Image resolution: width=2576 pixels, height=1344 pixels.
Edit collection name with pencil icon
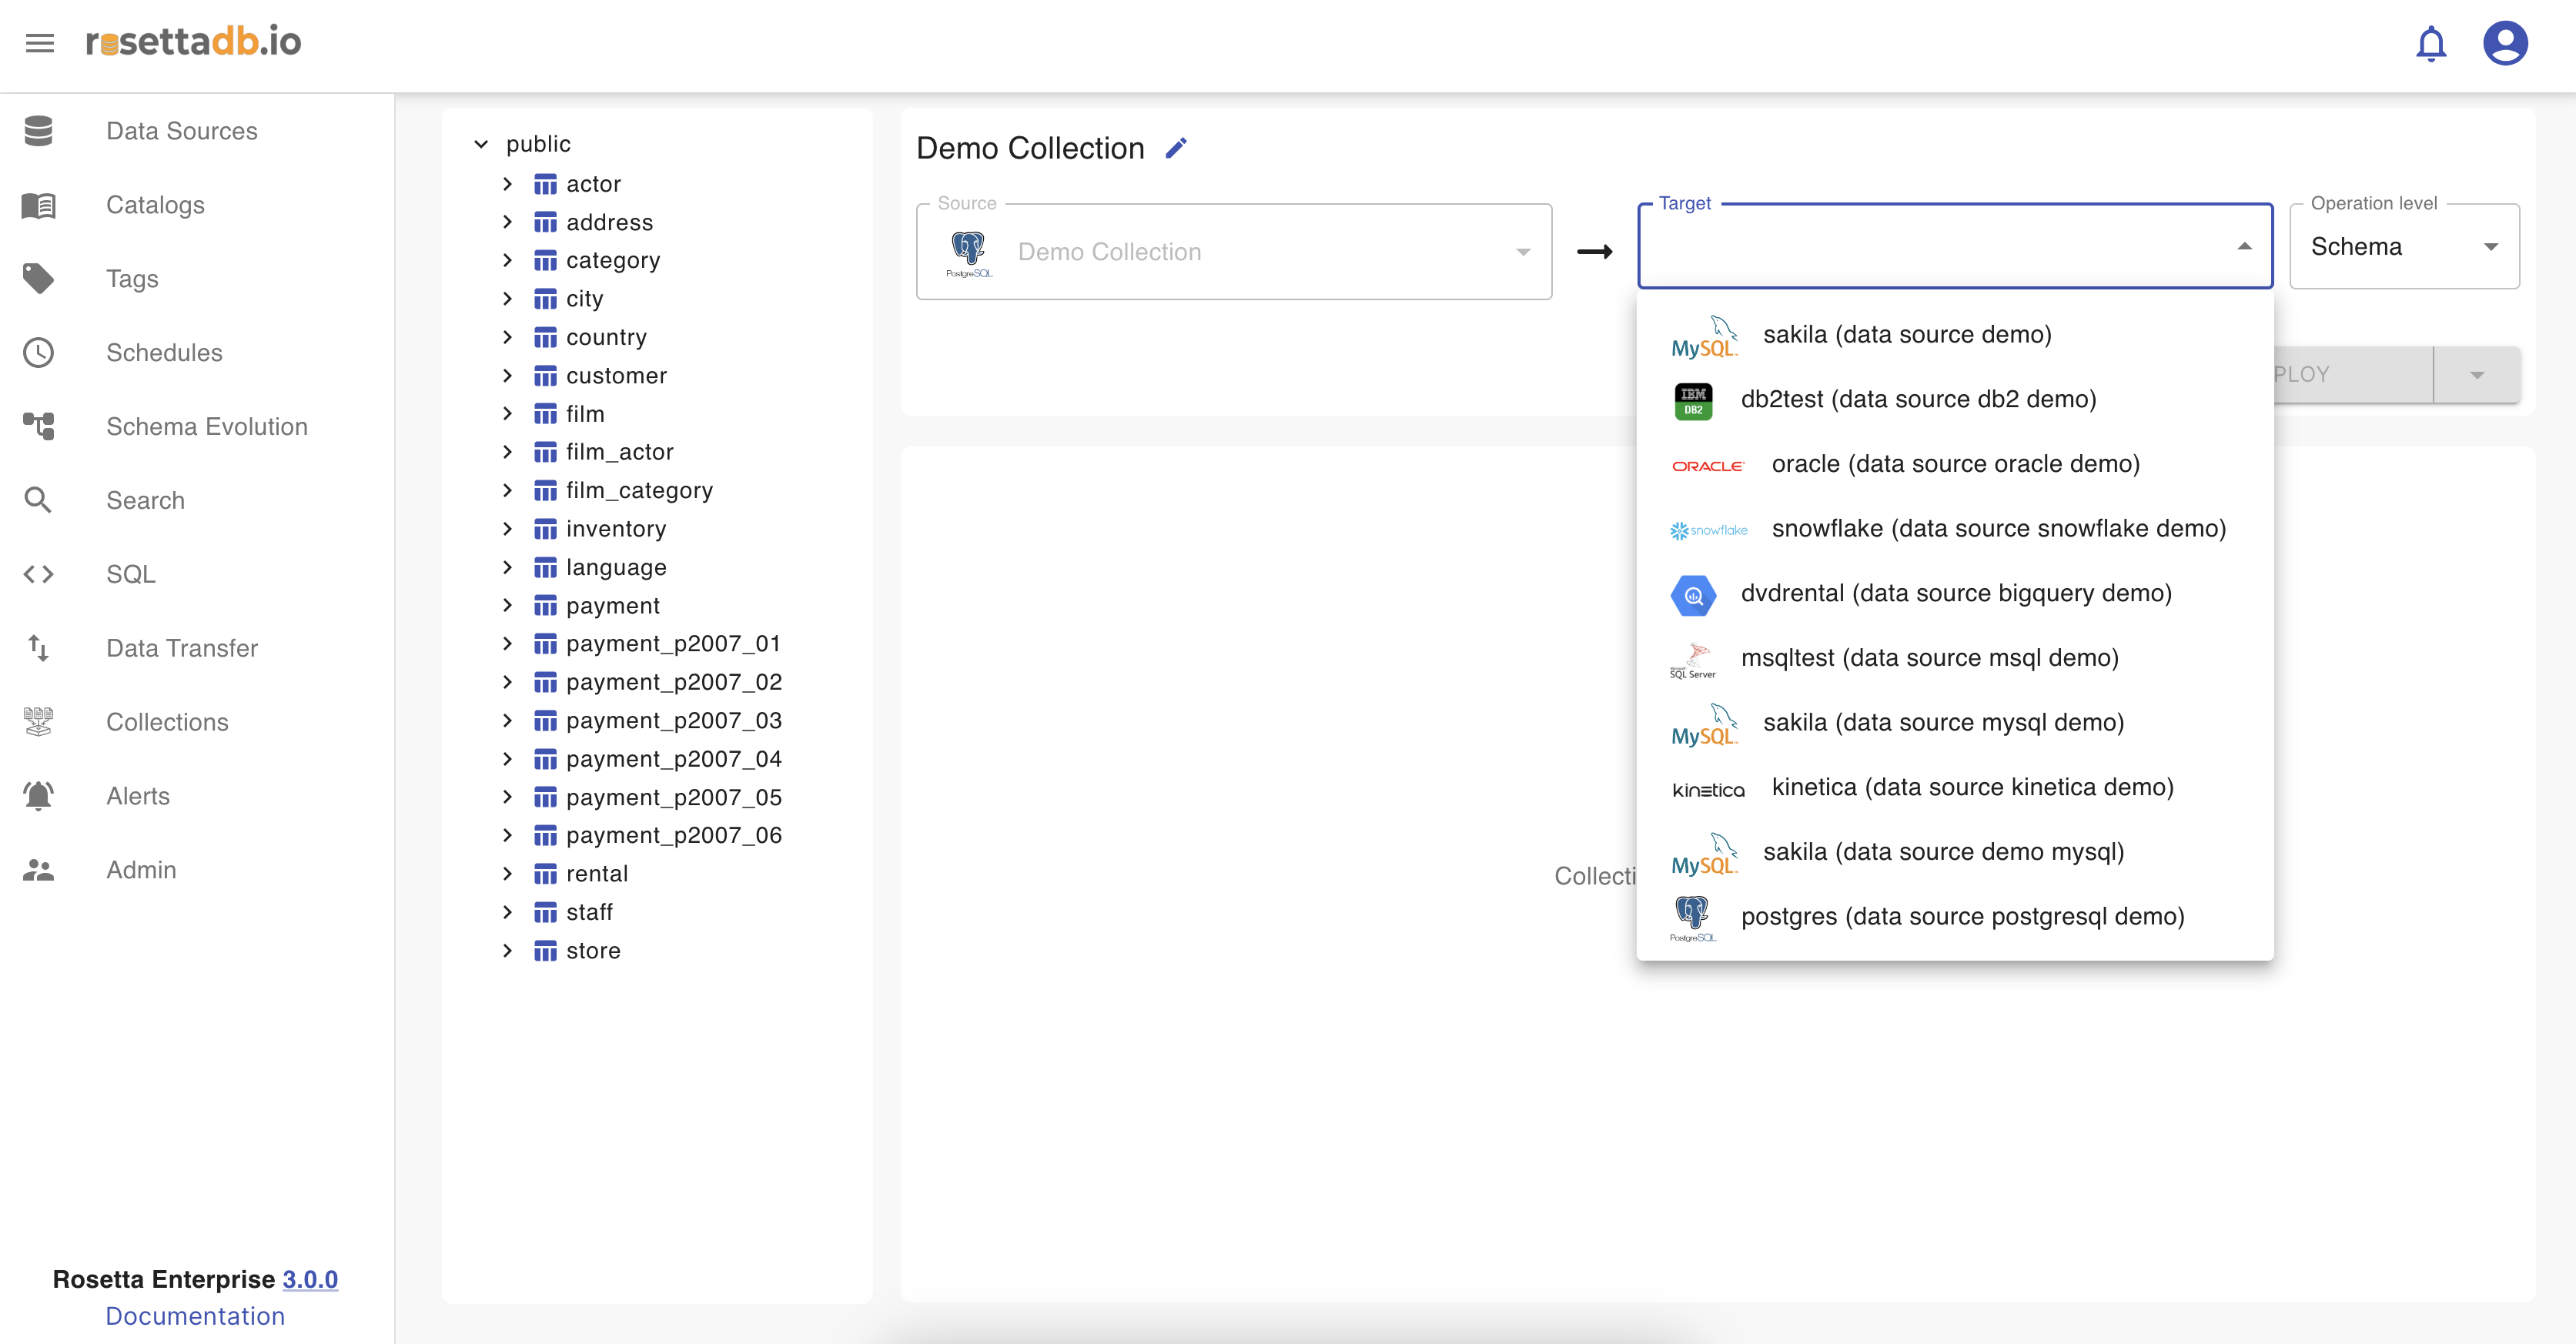coord(1176,148)
